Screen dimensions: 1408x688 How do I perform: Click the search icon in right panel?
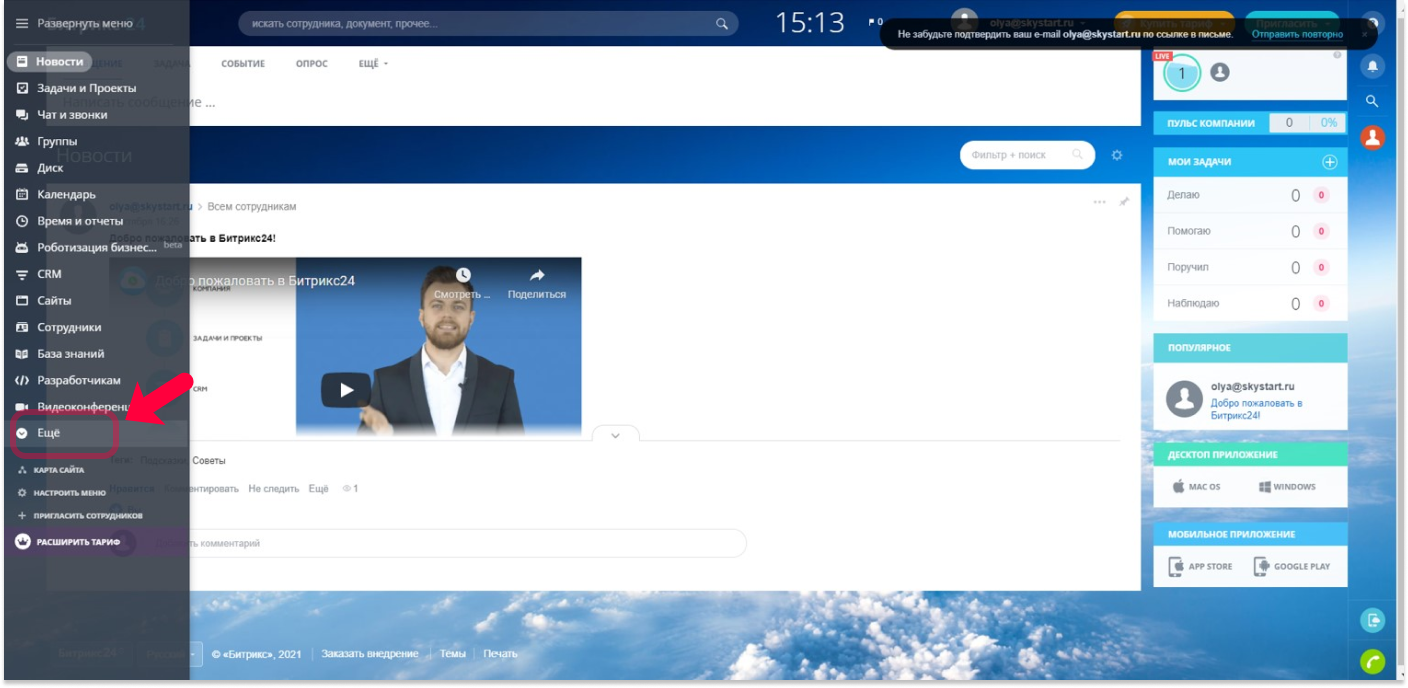(x=1372, y=101)
